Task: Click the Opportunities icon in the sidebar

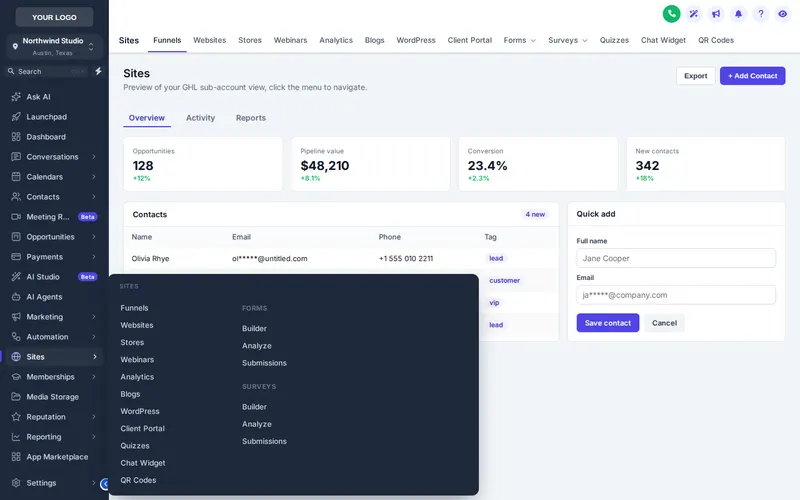Action: point(16,237)
